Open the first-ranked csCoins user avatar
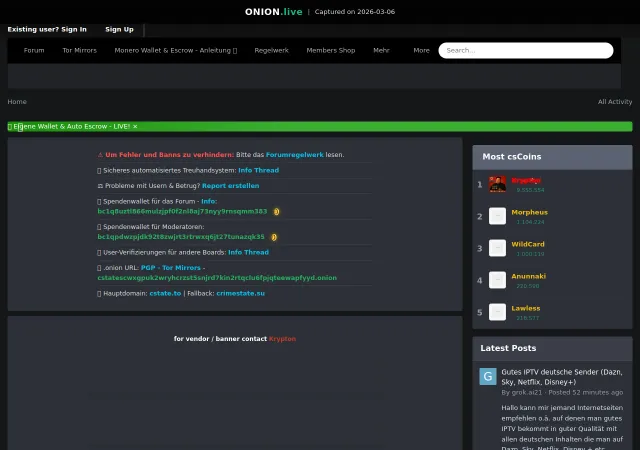The height and width of the screenshot is (450, 640). [497, 184]
